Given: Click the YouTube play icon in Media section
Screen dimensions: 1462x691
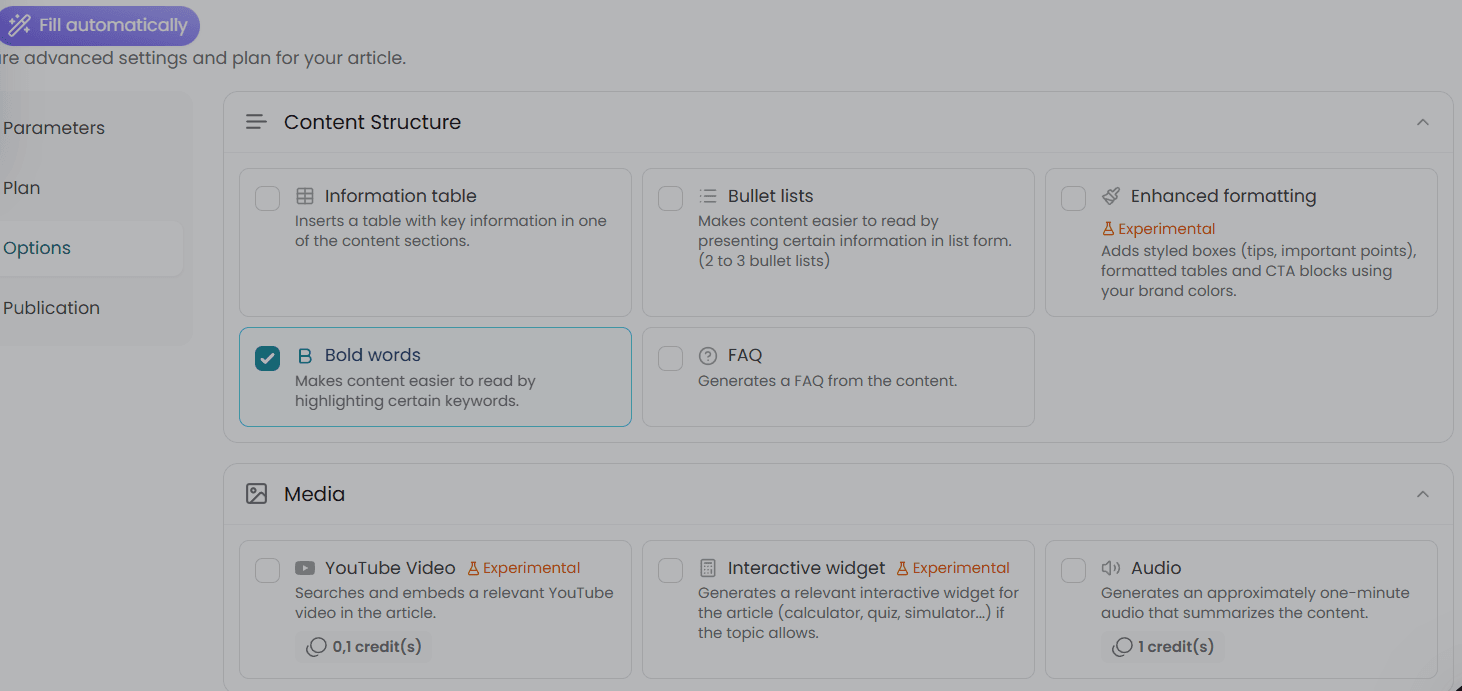Looking at the screenshot, I should 304,567.
